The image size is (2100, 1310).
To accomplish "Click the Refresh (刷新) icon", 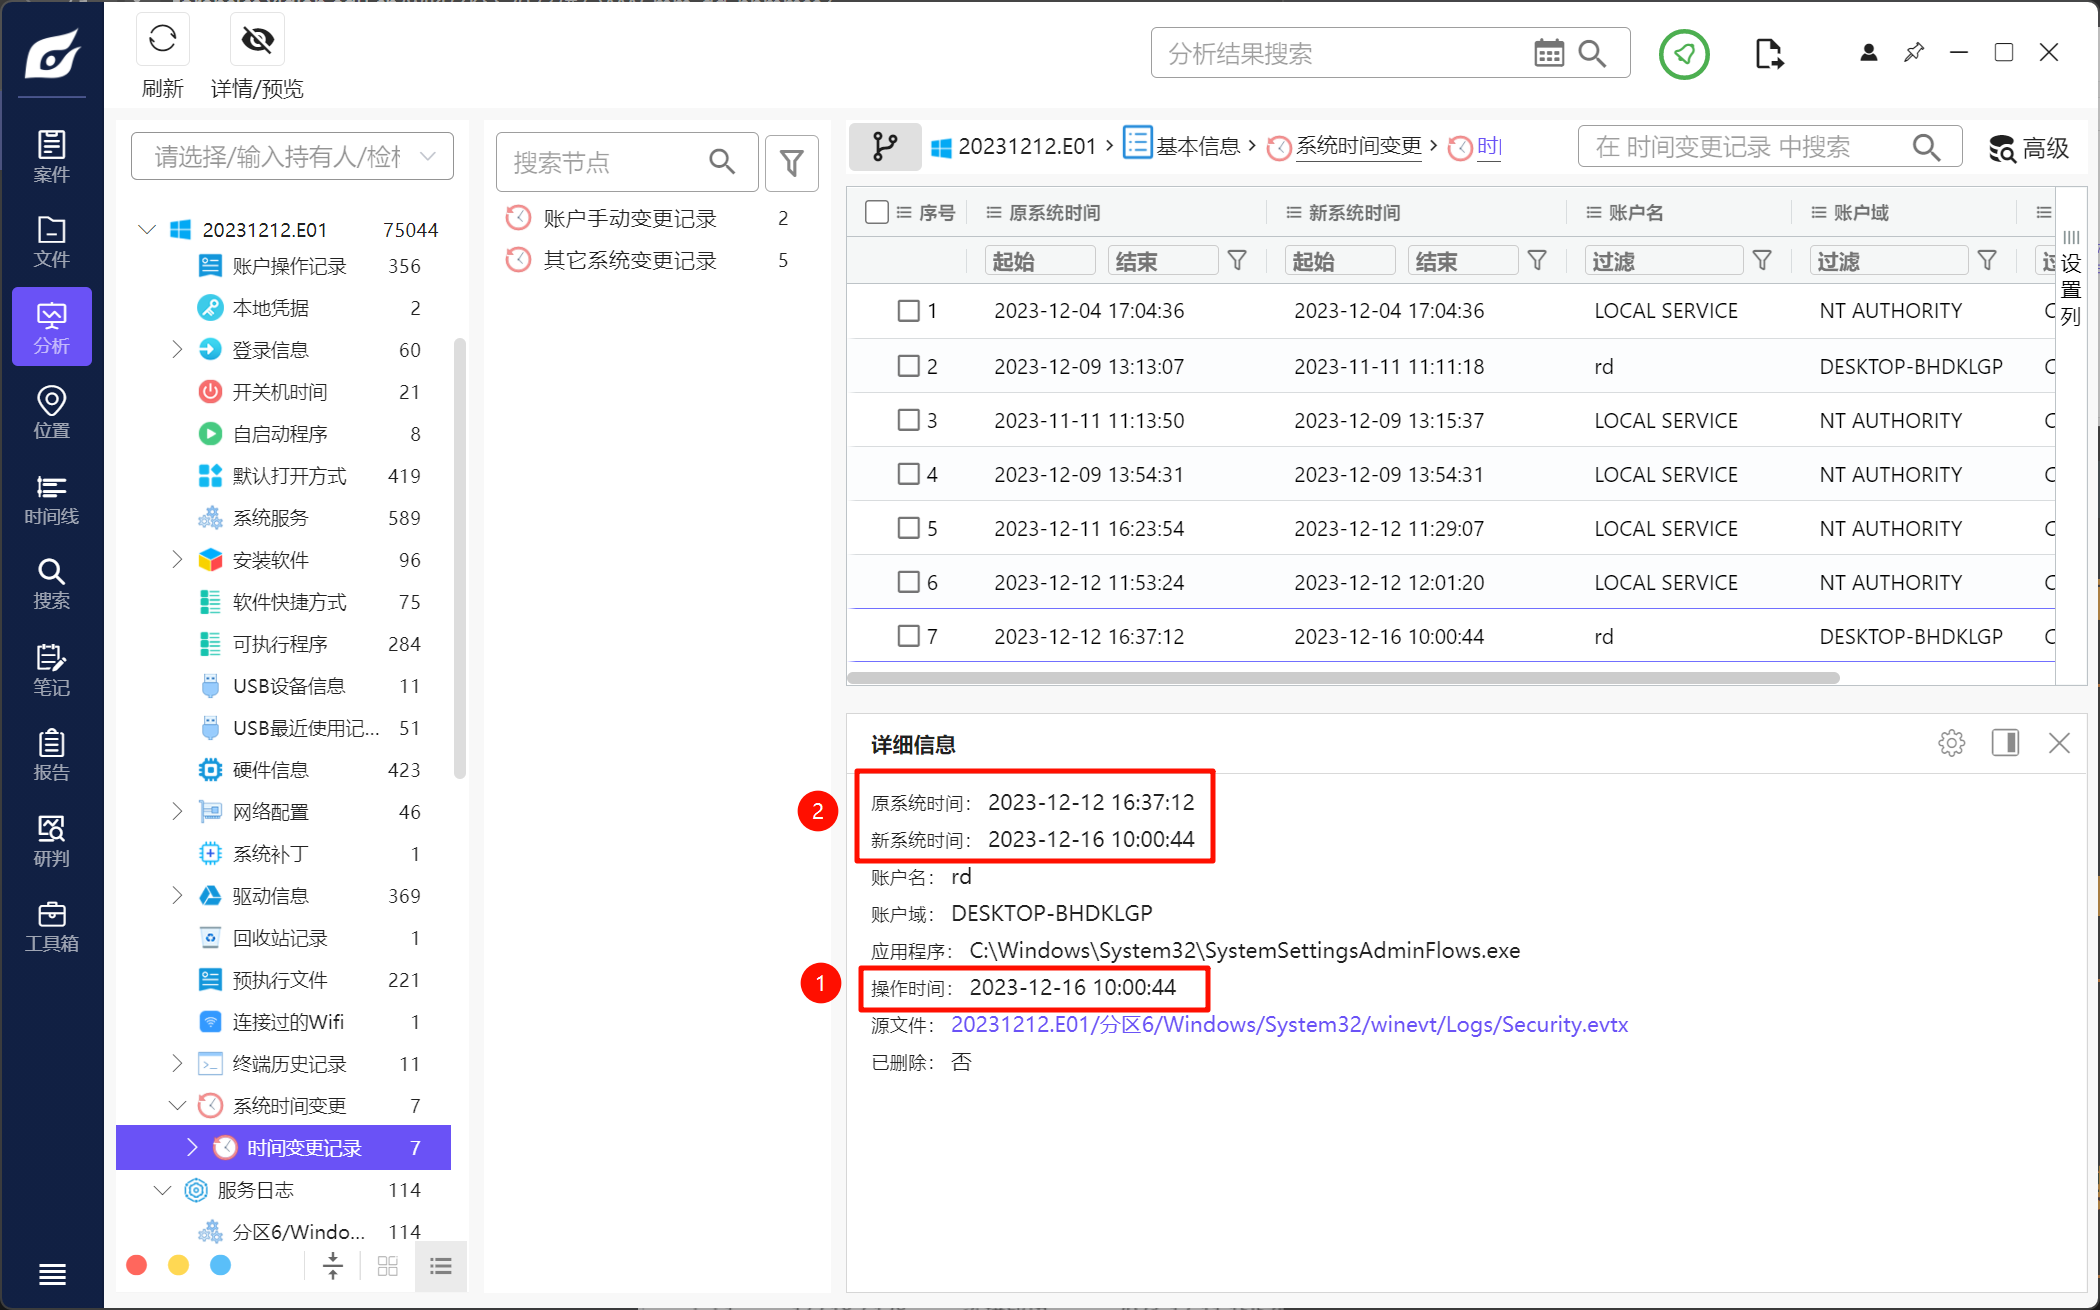I will (x=162, y=40).
